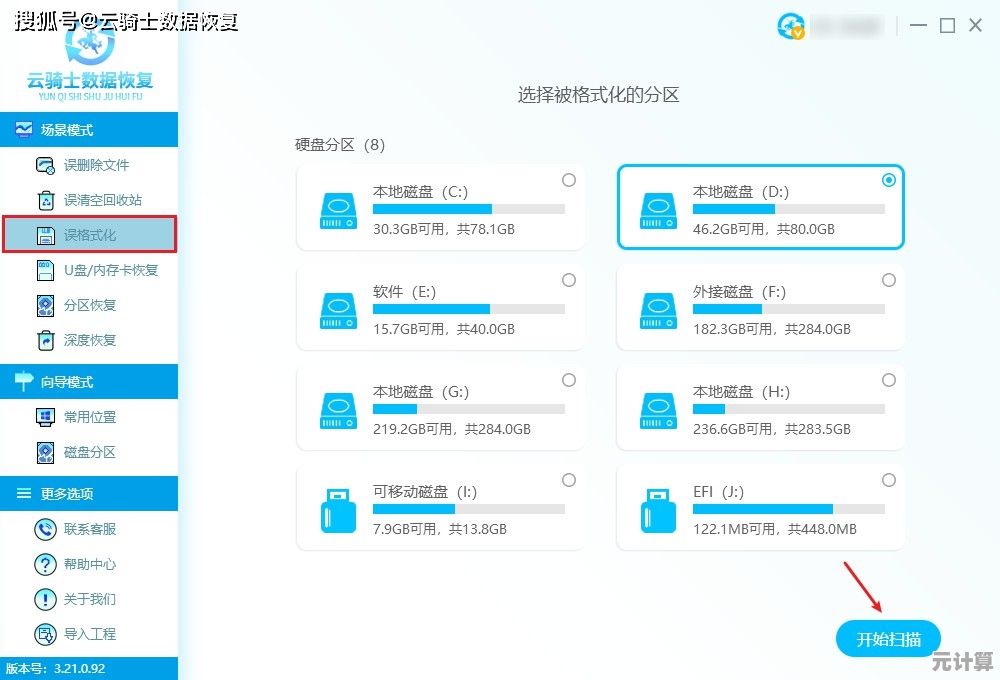The image size is (1000, 680).
Task: Click the usage bar of EFI (J:)
Action: pyautogui.click(x=789, y=508)
